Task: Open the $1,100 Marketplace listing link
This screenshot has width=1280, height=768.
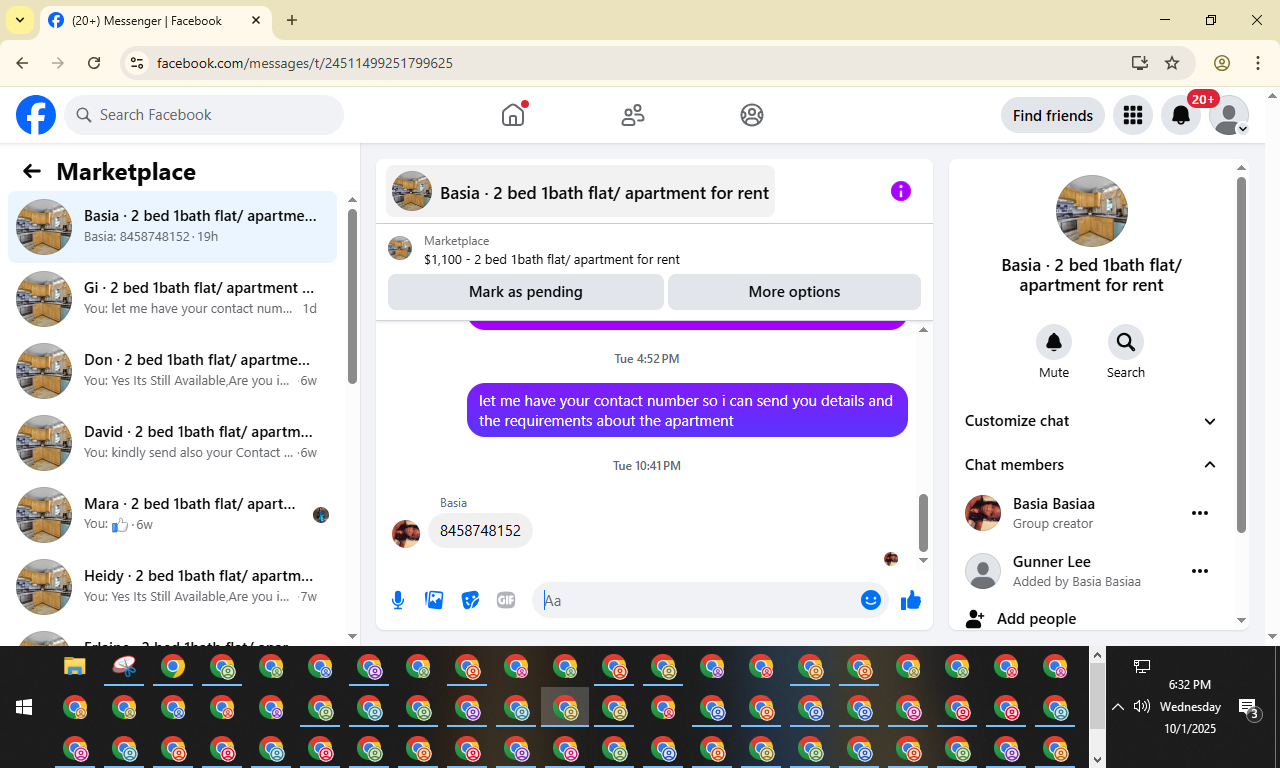Action: coord(552,259)
